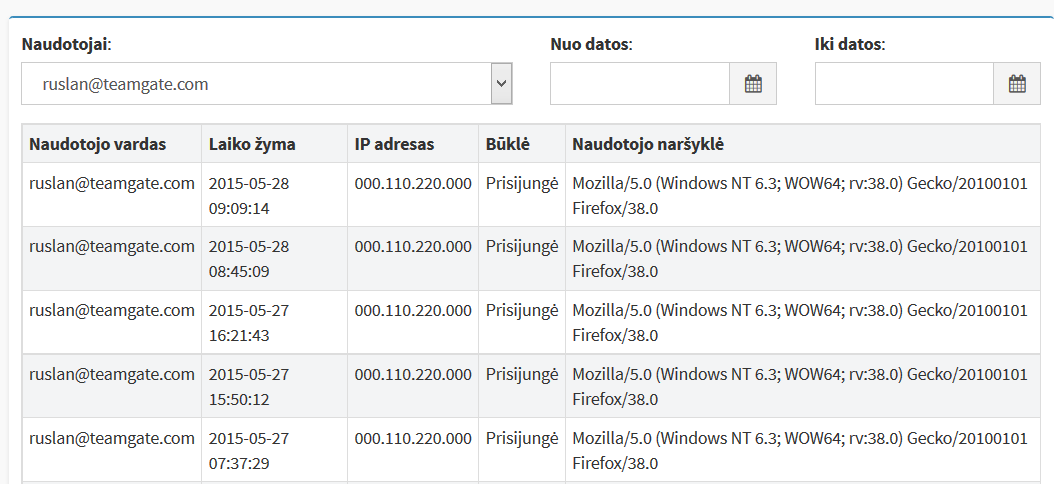Click the browser string in the 07:37:29 row
The height and width of the screenshot is (484, 1054).
point(800,450)
